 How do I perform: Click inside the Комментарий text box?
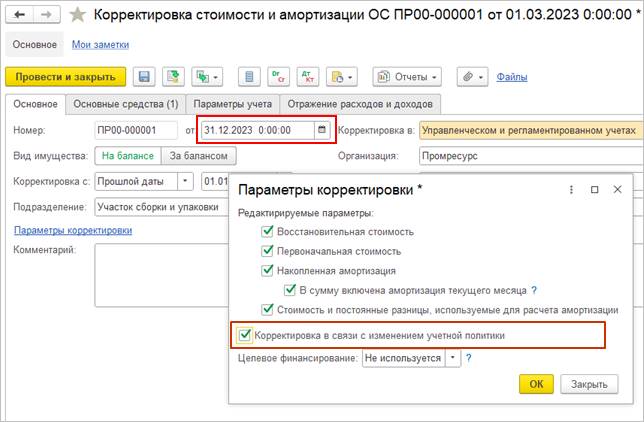tap(162, 275)
